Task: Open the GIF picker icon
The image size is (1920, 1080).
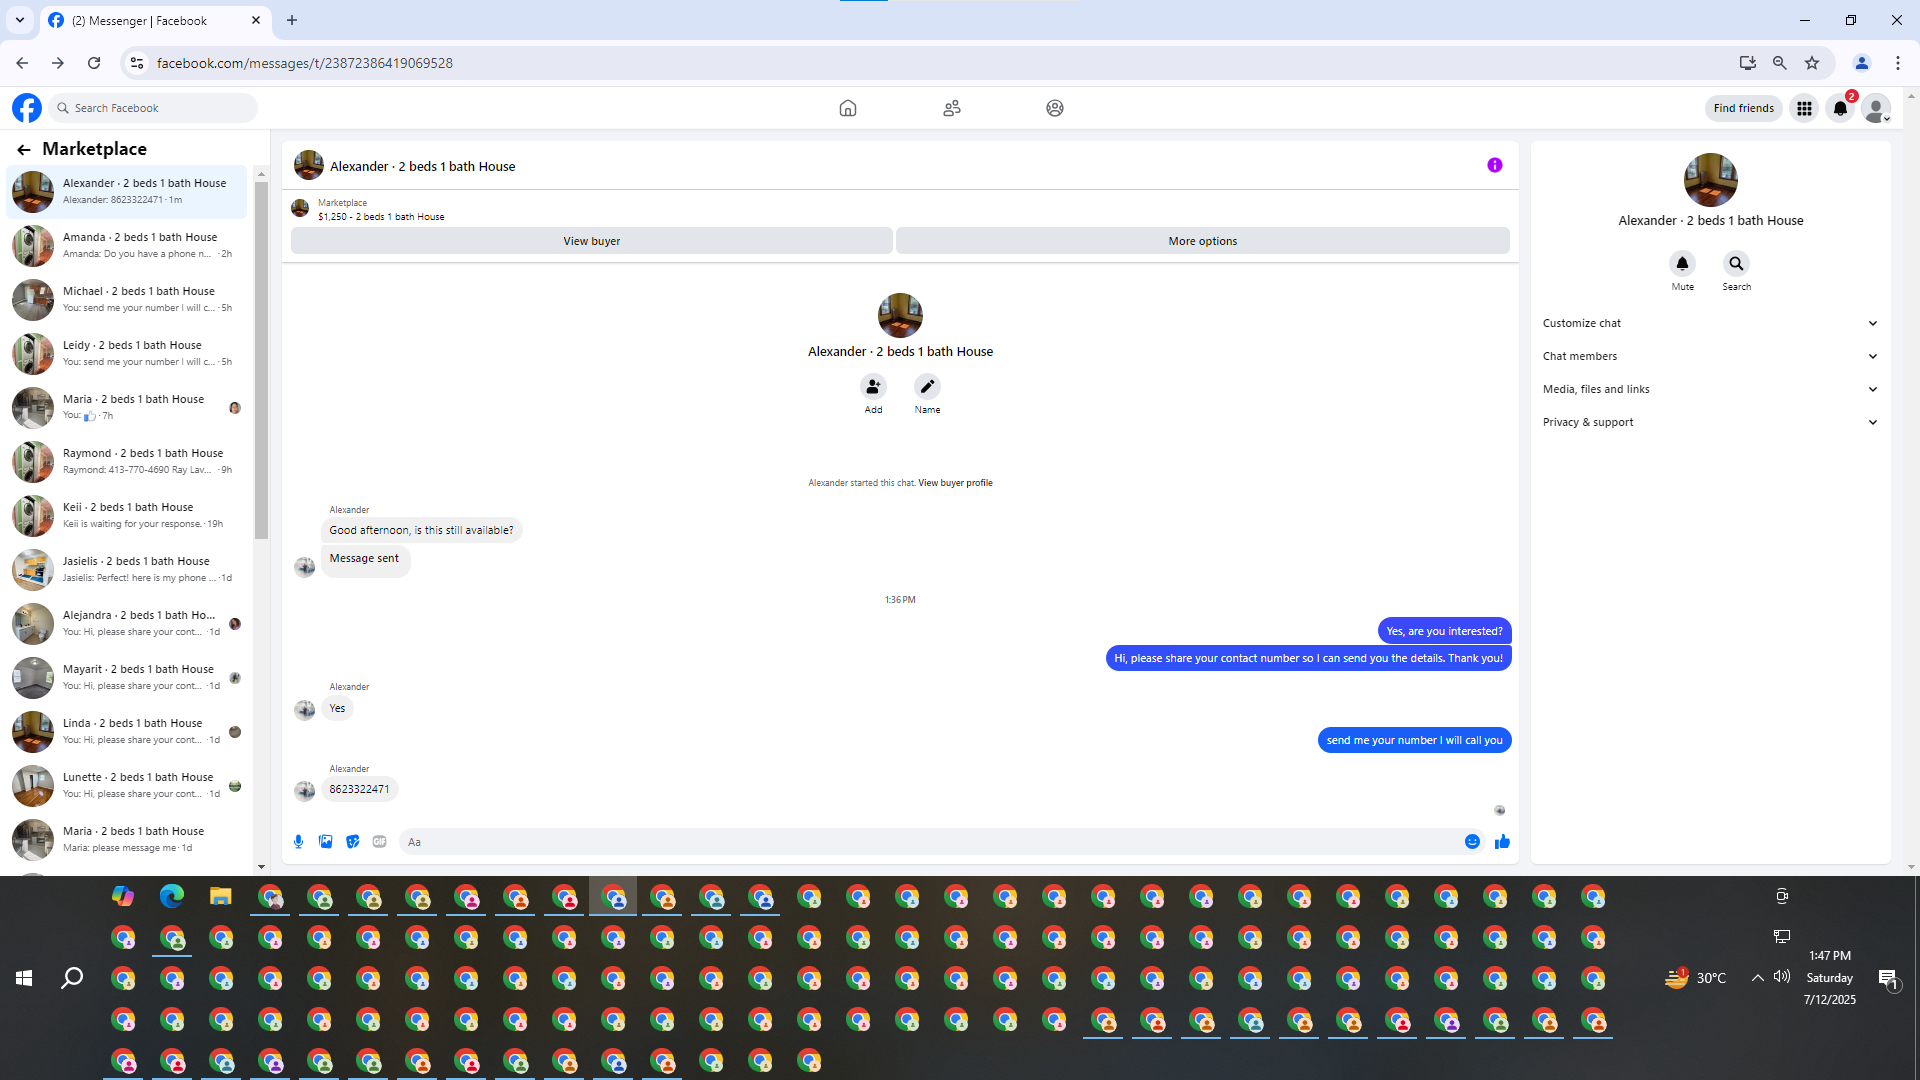Action: (x=379, y=842)
